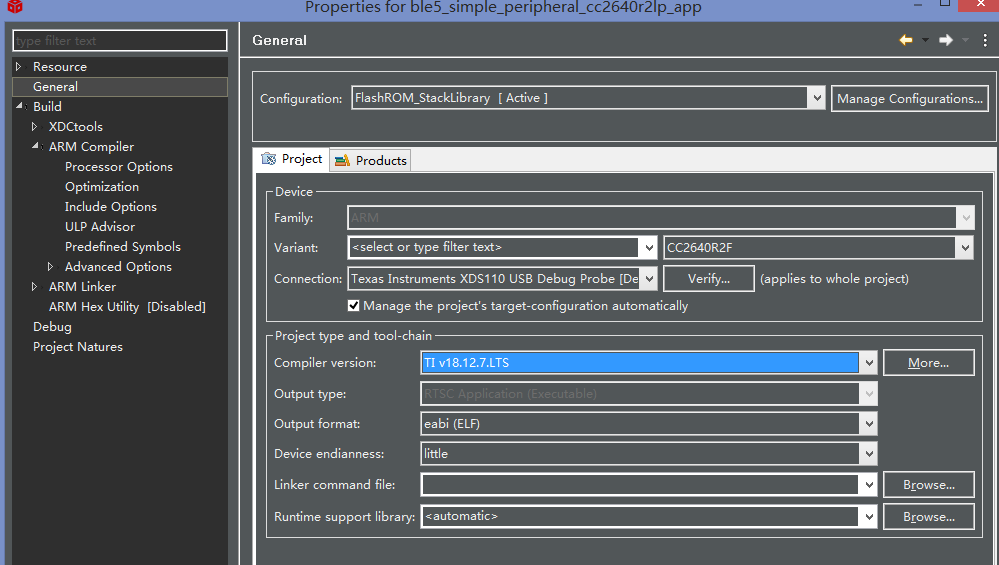This screenshot has width=999, height=565.
Task: Open back history dropdown arrow
Action: pyautogui.click(x=925, y=40)
